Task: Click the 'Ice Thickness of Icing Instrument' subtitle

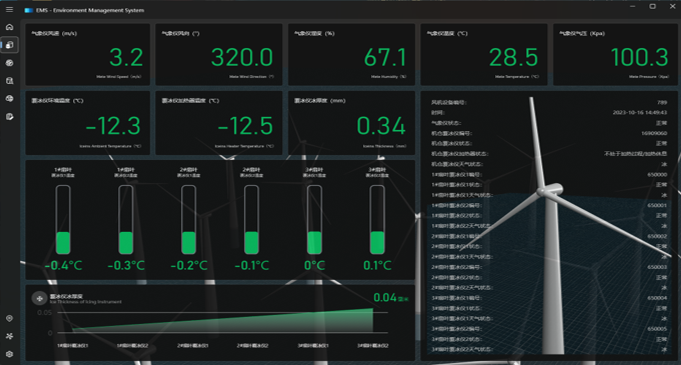Action: [x=86, y=302]
